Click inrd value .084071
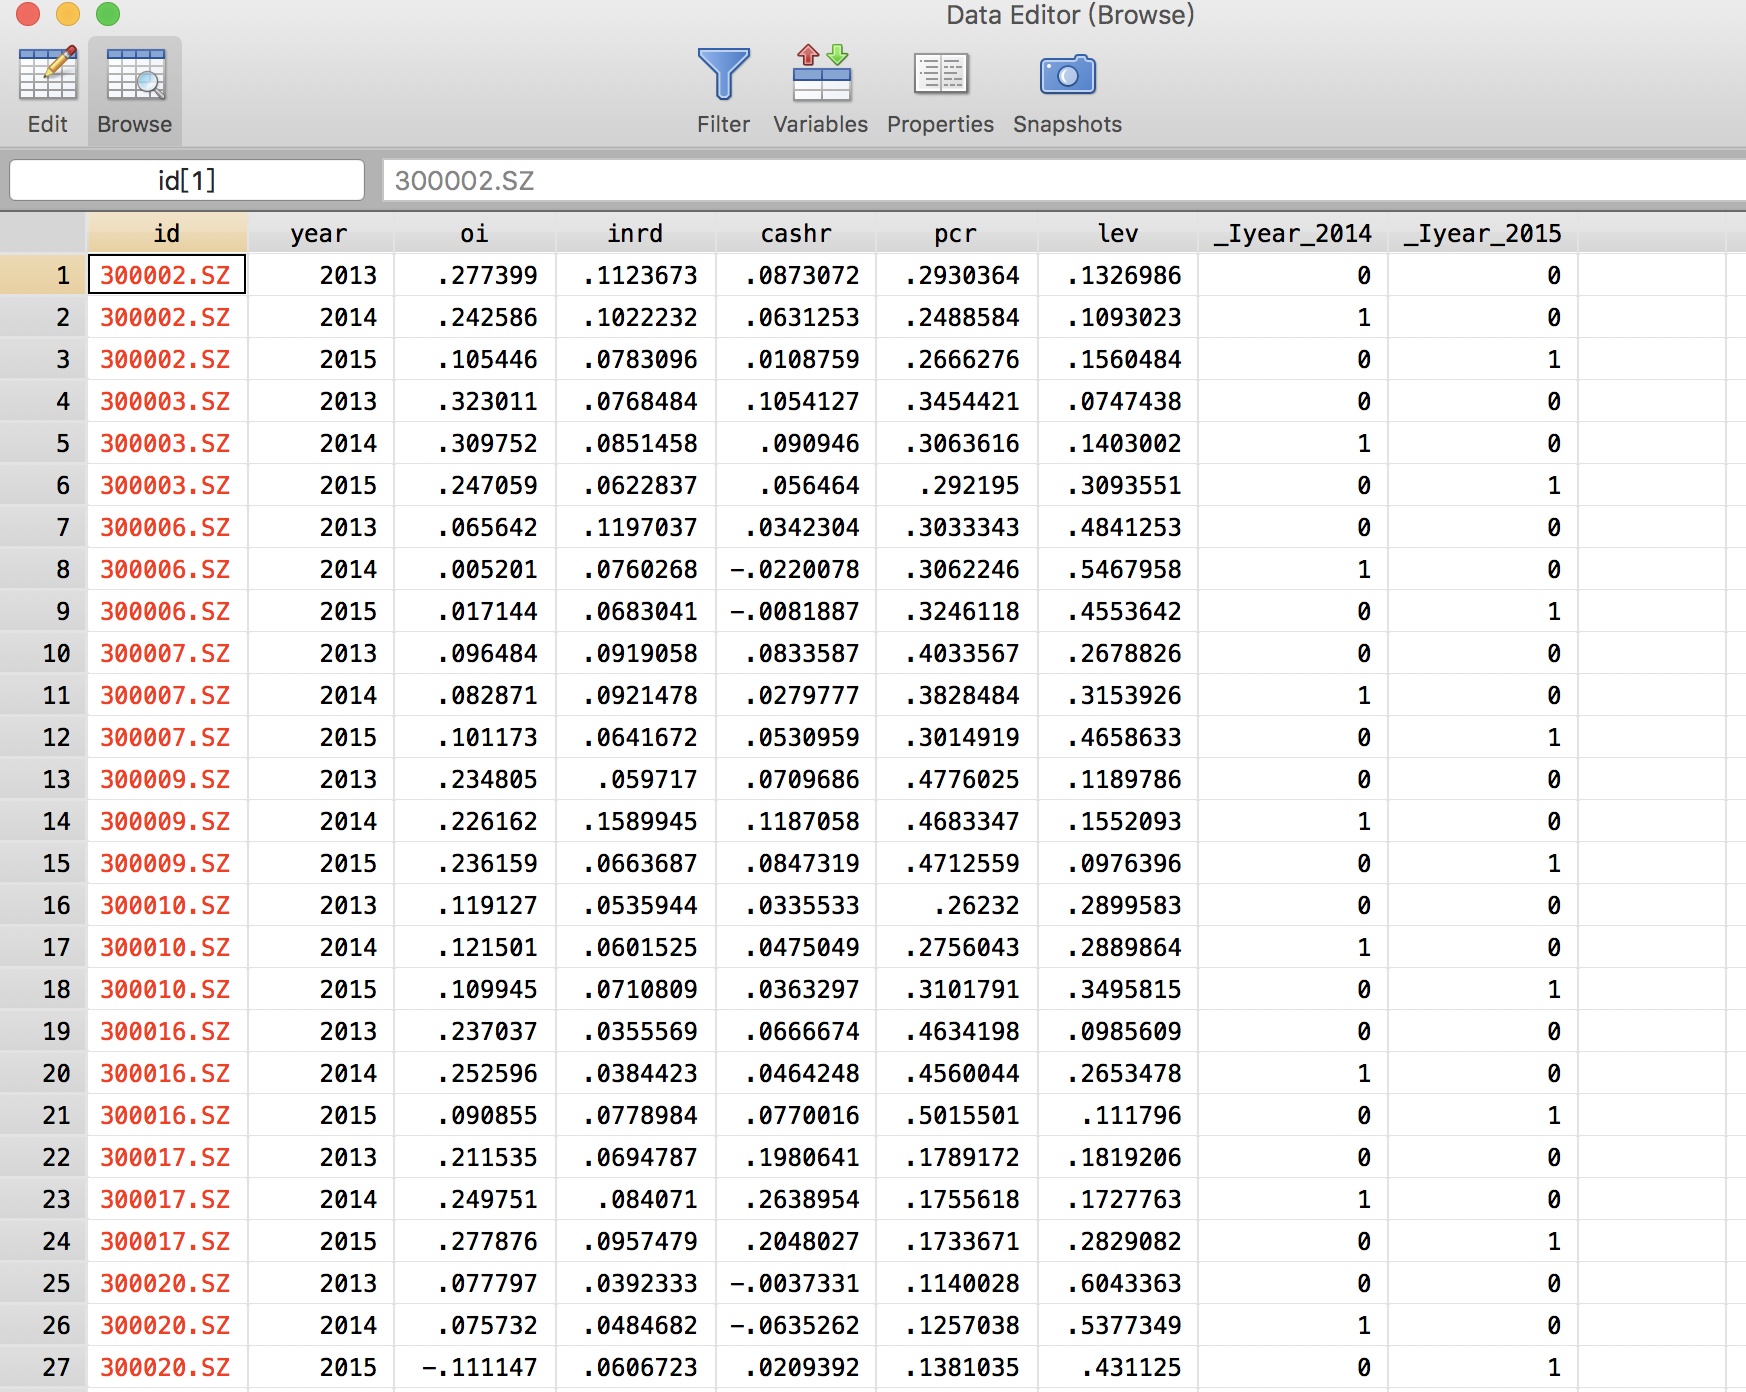Screen dimensions: 1746x1392 click(x=647, y=1199)
